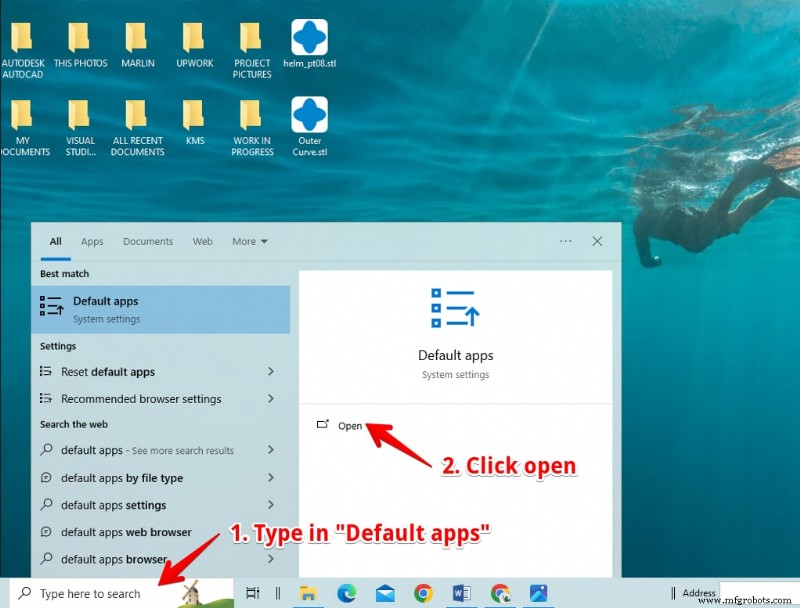Launch Microsoft Edge from taskbar
This screenshot has width=800, height=608.
click(x=347, y=593)
